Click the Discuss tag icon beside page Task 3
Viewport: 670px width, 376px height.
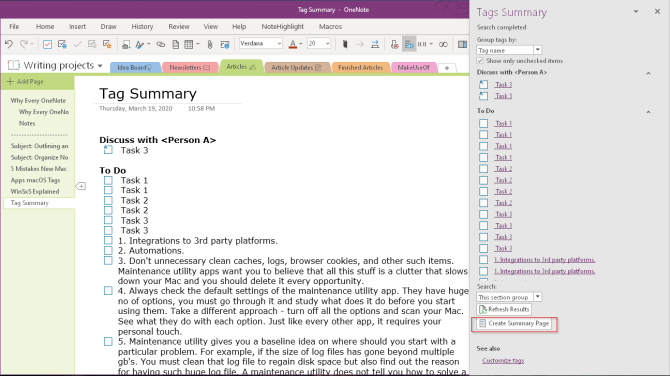tap(108, 150)
